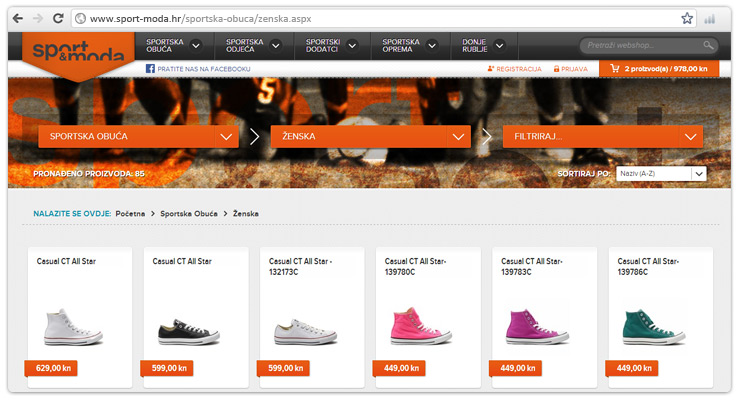Reload the page with the refresh icon
This screenshot has height=400, width=740.
tap(58, 18)
